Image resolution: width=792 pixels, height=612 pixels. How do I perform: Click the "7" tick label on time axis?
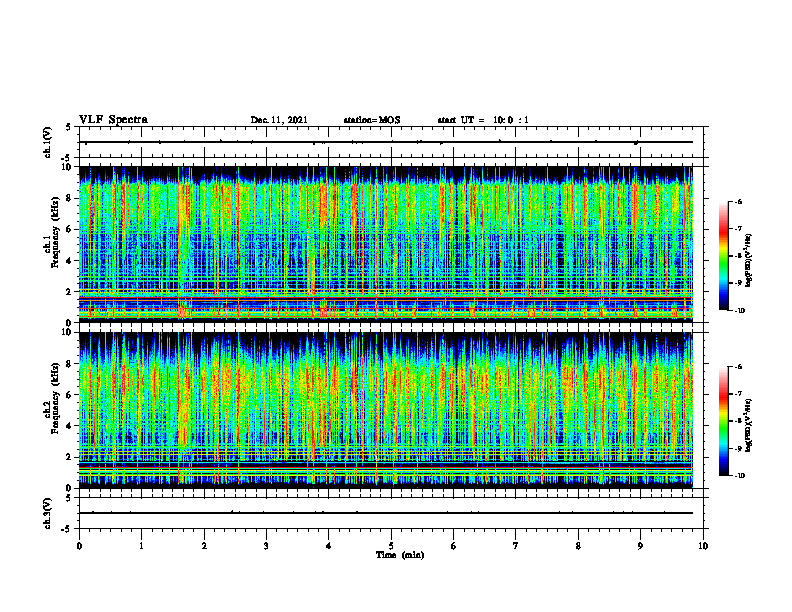(516, 546)
